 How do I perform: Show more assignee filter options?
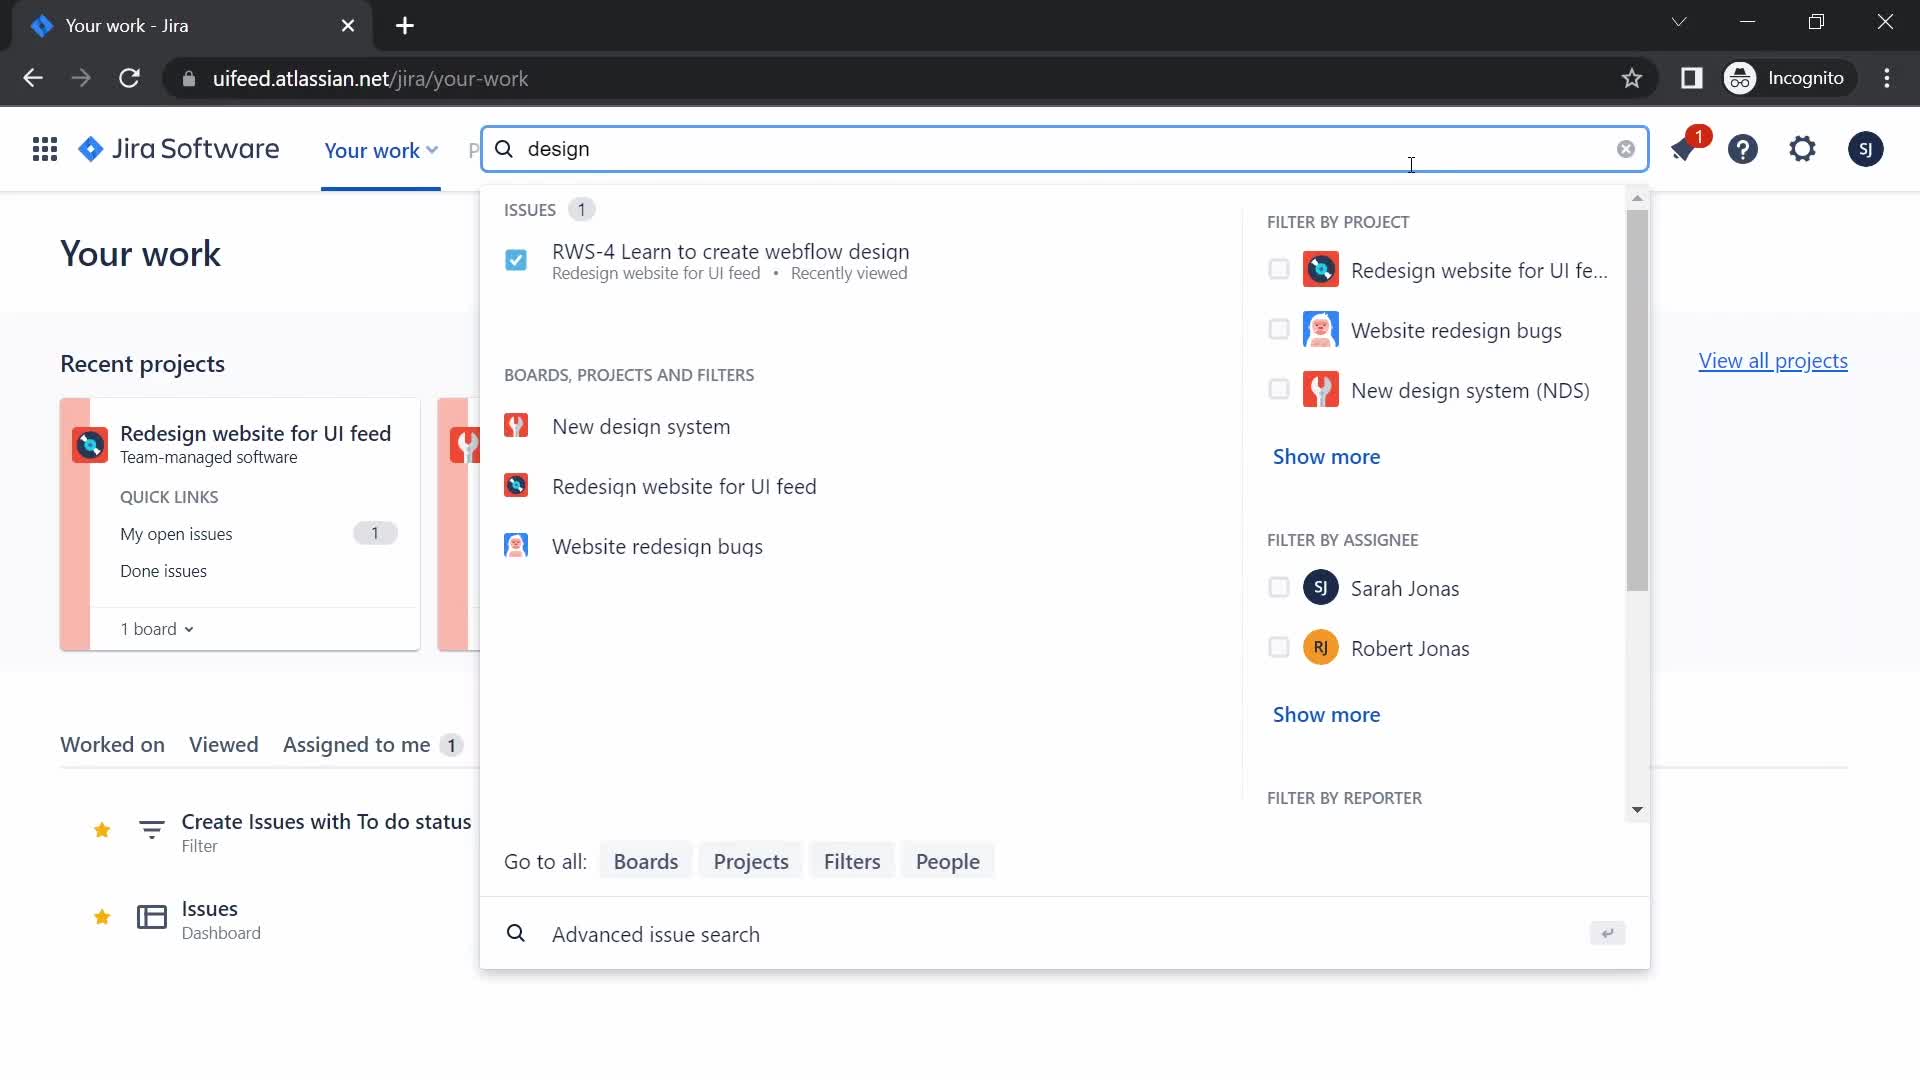[1327, 713]
